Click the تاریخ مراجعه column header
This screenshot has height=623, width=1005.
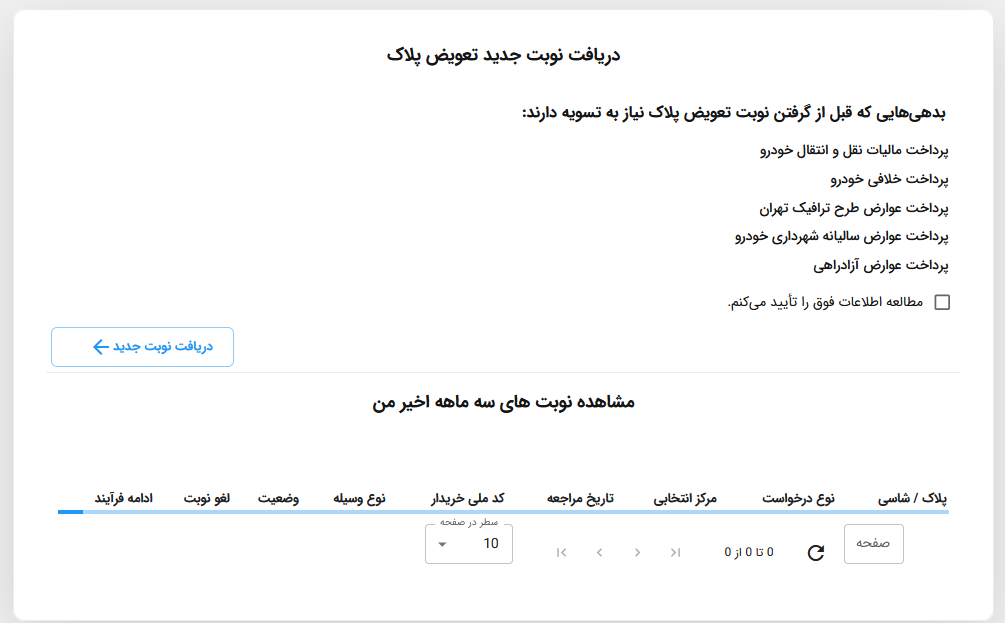[580, 498]
